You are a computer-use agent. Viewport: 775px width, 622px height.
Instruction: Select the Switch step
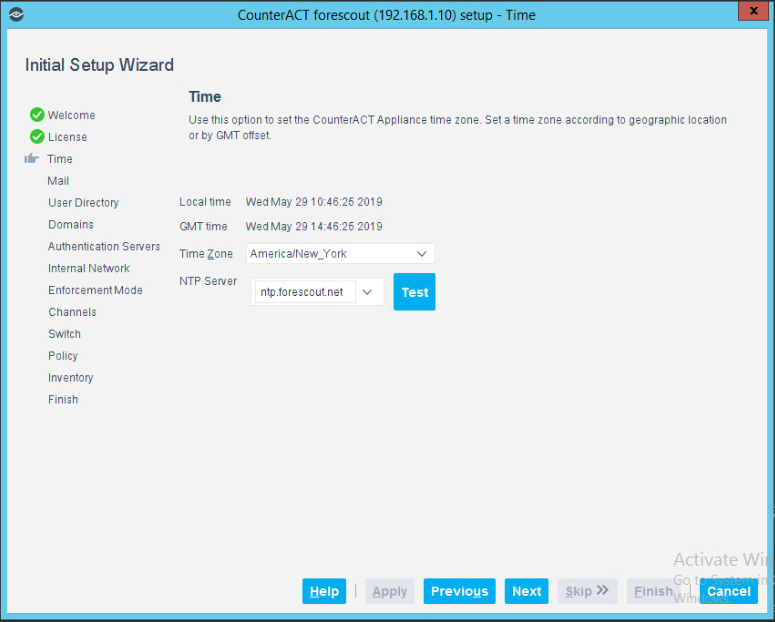pos(64,334)
